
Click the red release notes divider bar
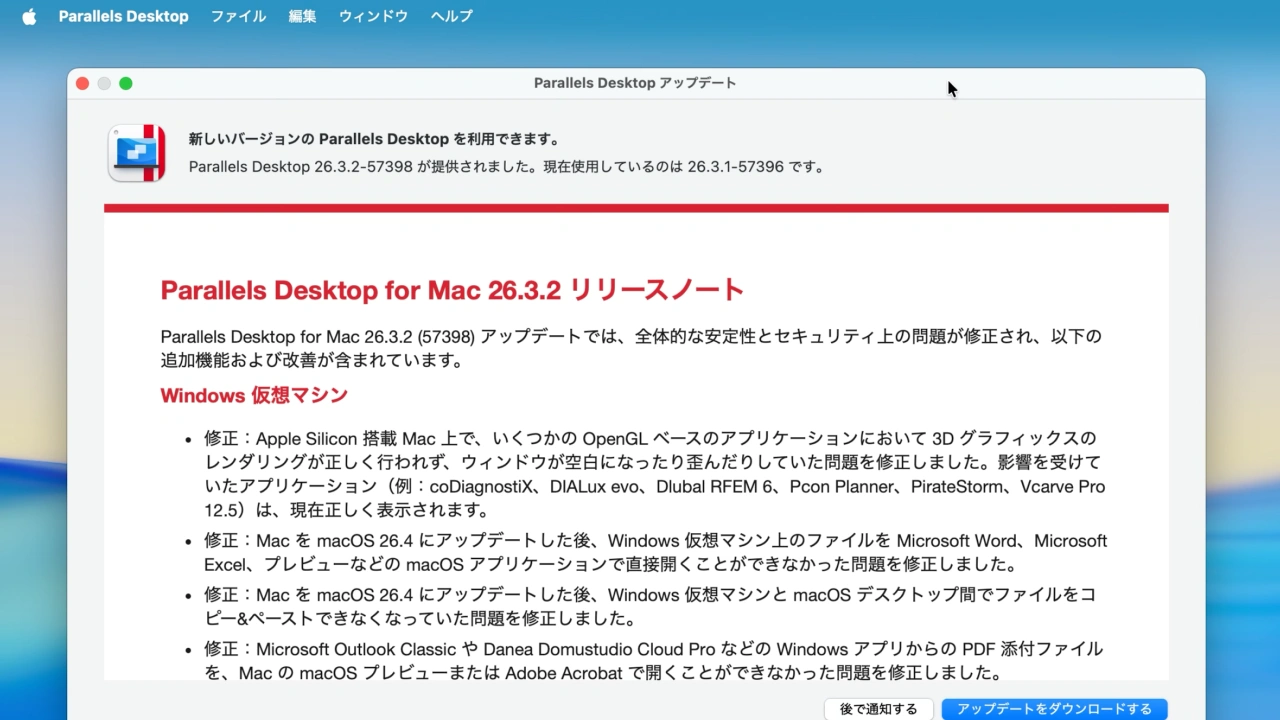click(636, 208)
